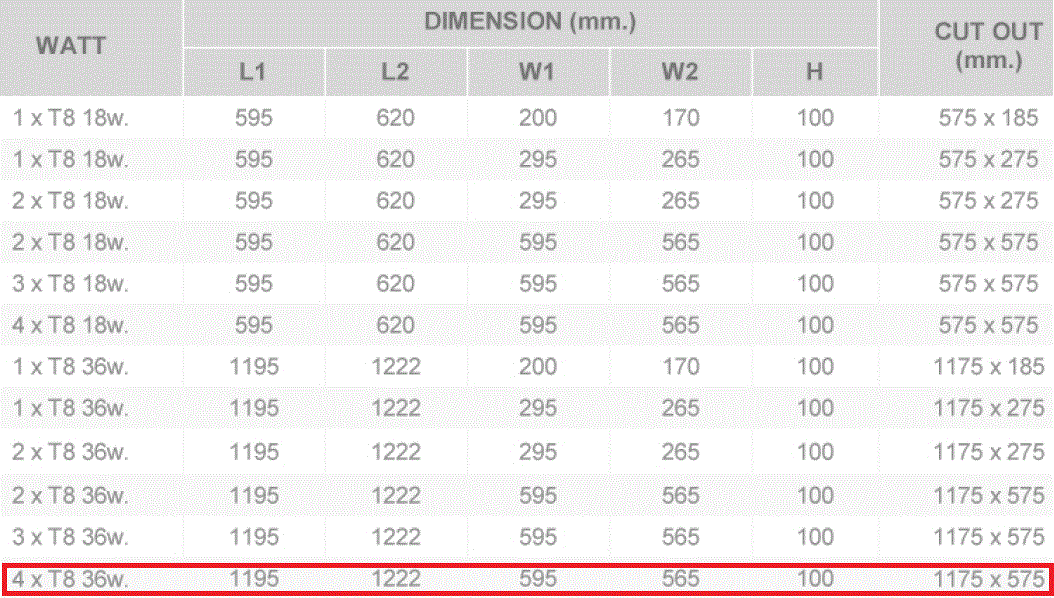
Task: Select the 3 x T8 36w. row label
Action: tap(71, 537)
